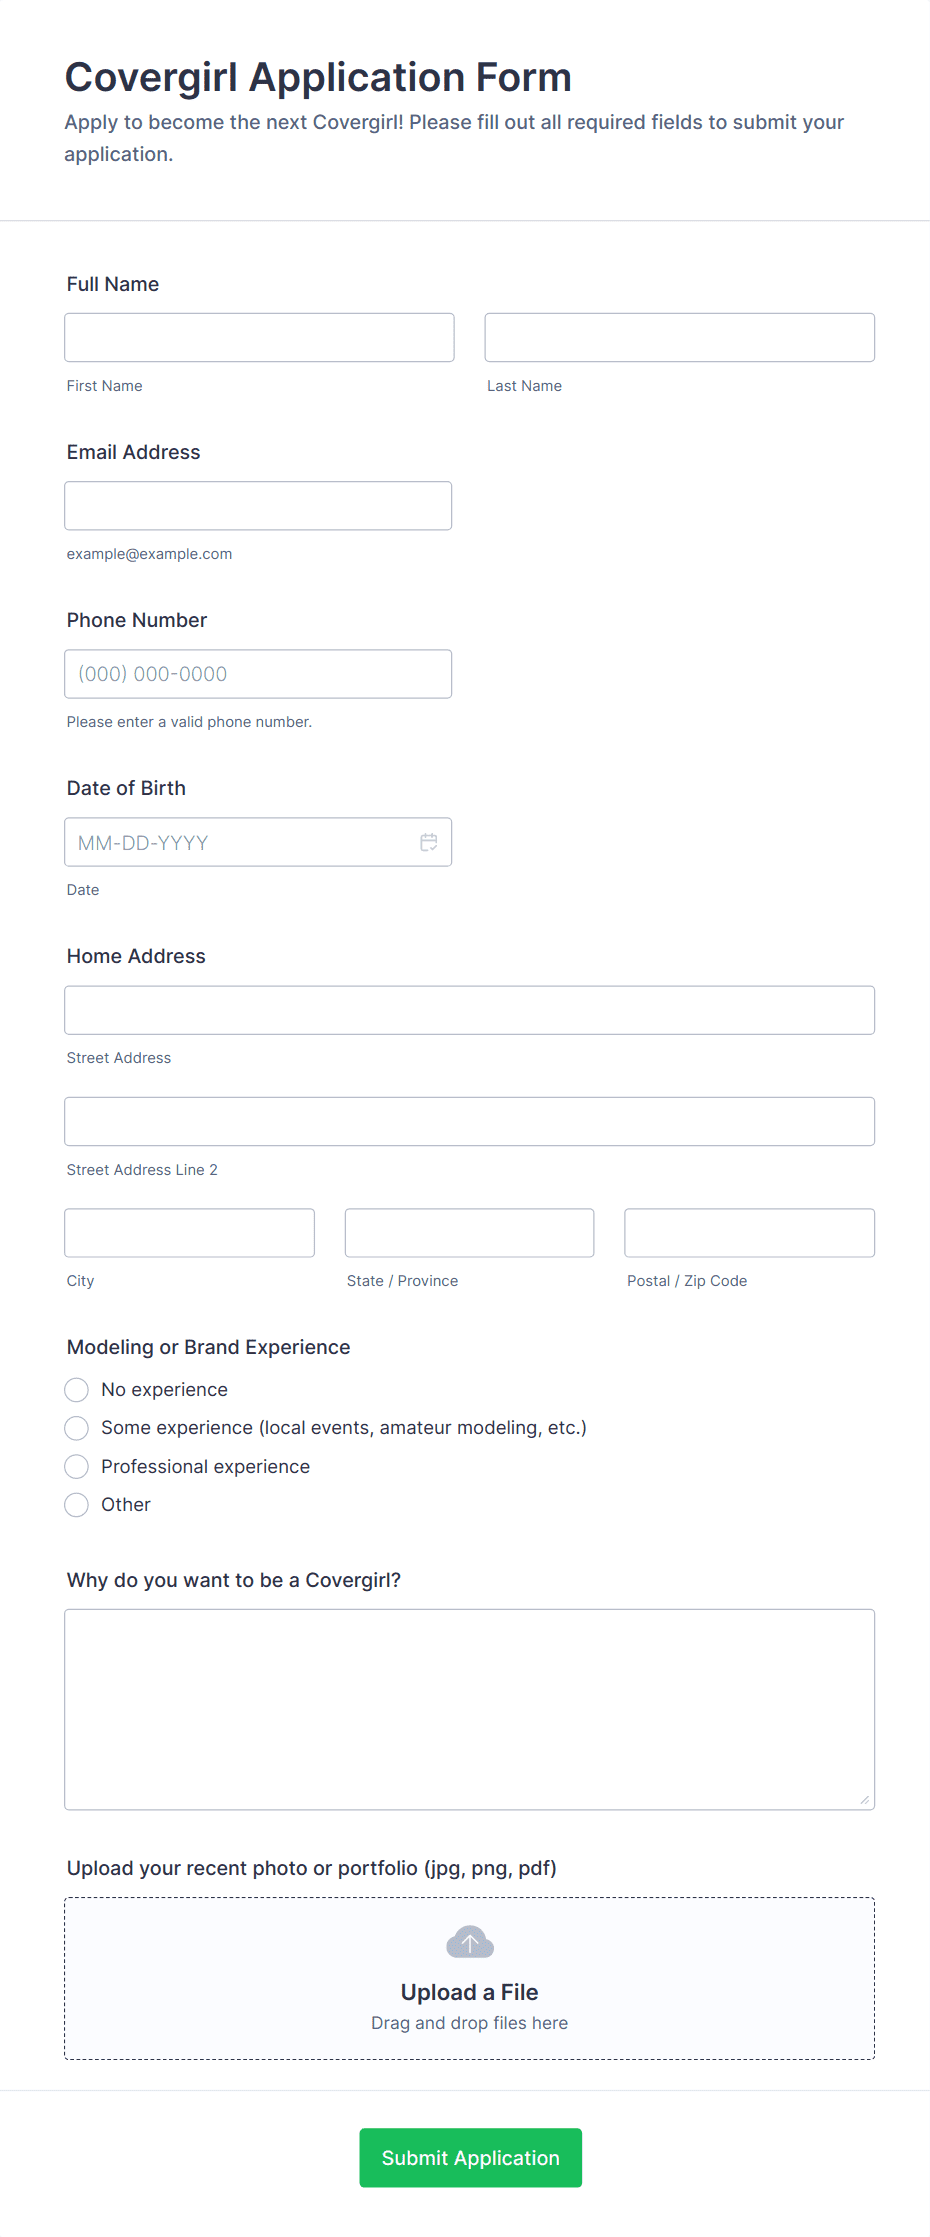This screenshot has width=930, height=2237.
Task: Click into the Last Name field
Action: [679, 338]
